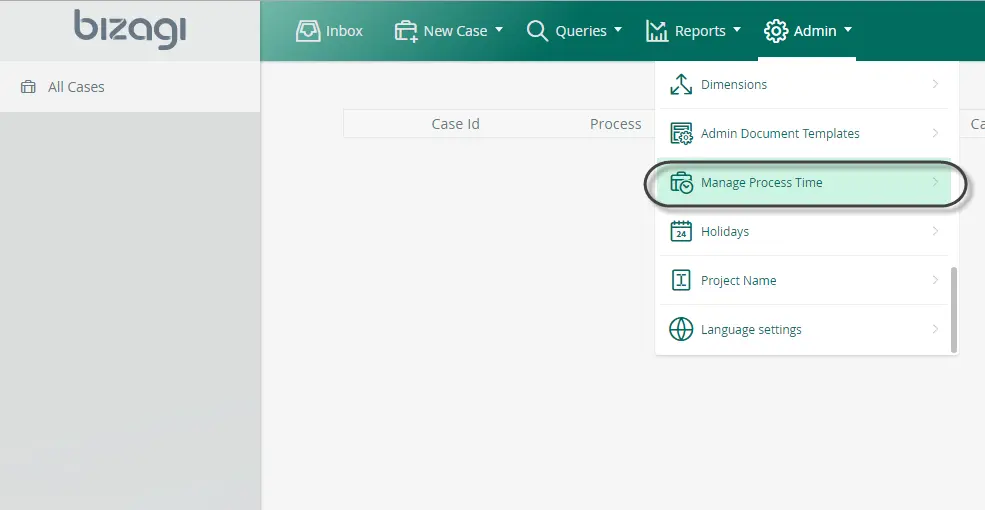This screenshot has width=985, height=510.
Task: Expand the New Case dropdown arrow
Action: (499, 30)
